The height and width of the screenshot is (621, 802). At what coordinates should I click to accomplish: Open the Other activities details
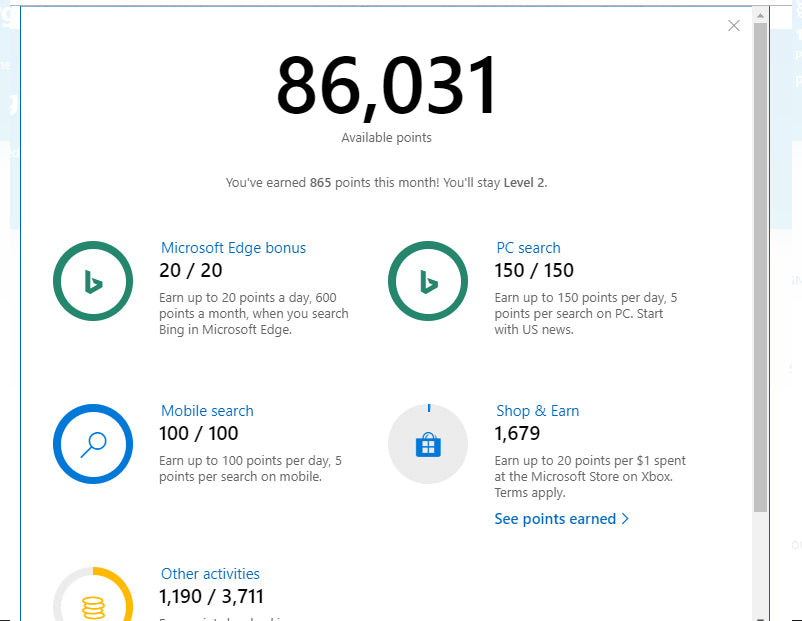(210, 573)
